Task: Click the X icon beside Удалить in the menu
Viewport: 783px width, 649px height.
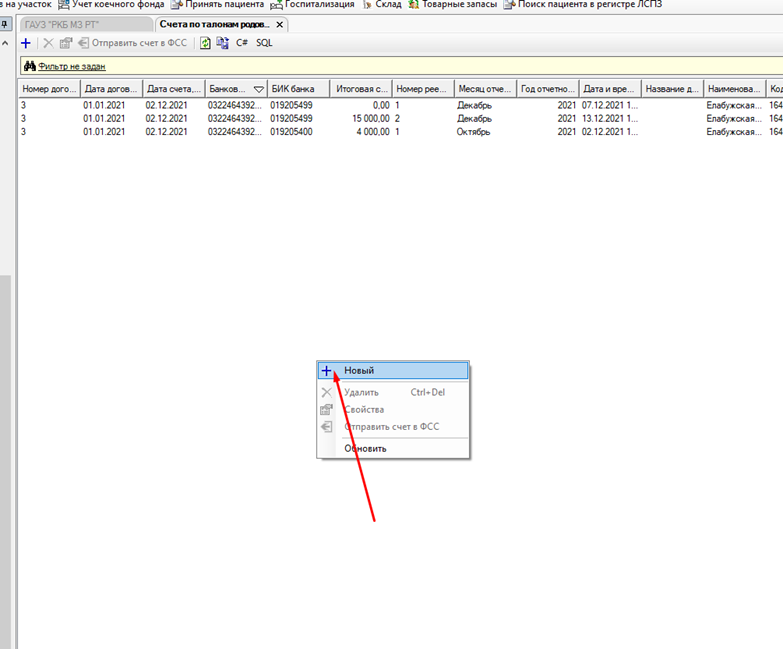Action: pos(326,392)
